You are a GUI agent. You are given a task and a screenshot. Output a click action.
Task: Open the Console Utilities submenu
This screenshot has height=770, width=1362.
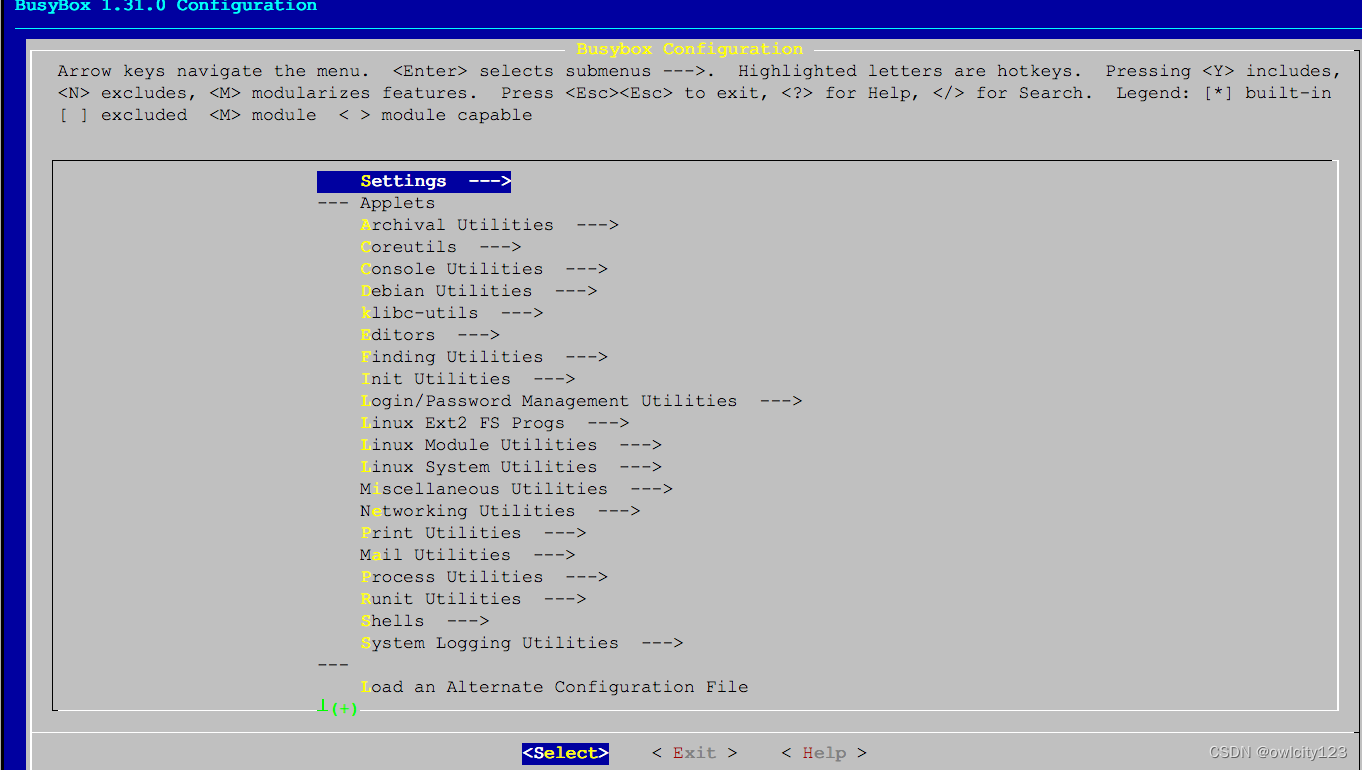click(x=451, y=268)
